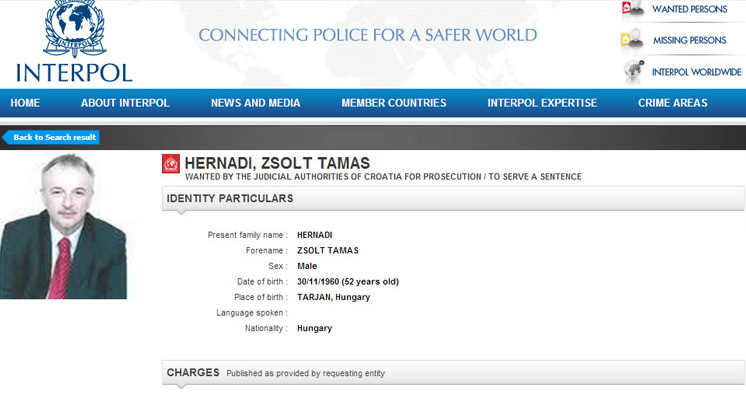Click the HERNADI, ZSOLT TAMAS heading
This screenshot has width=746, height=397.
tap(277, 163)
